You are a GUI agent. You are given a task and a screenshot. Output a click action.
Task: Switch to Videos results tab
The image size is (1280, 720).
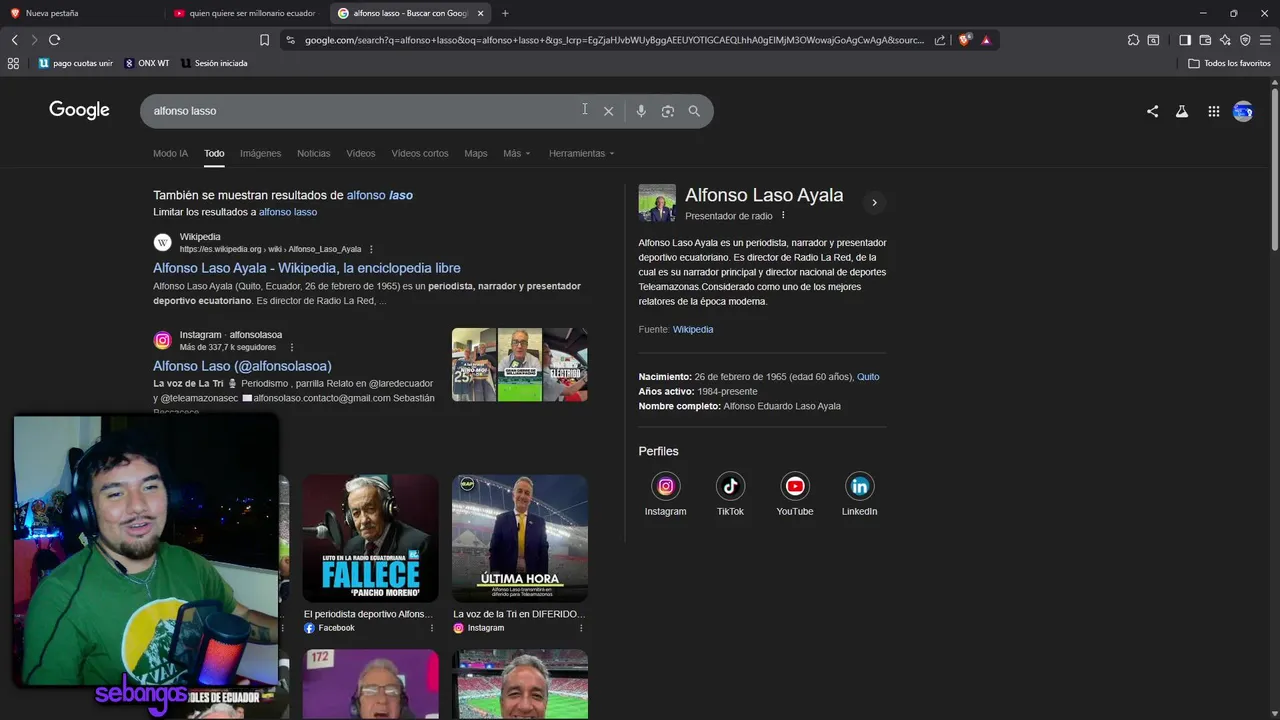(361, 154)
